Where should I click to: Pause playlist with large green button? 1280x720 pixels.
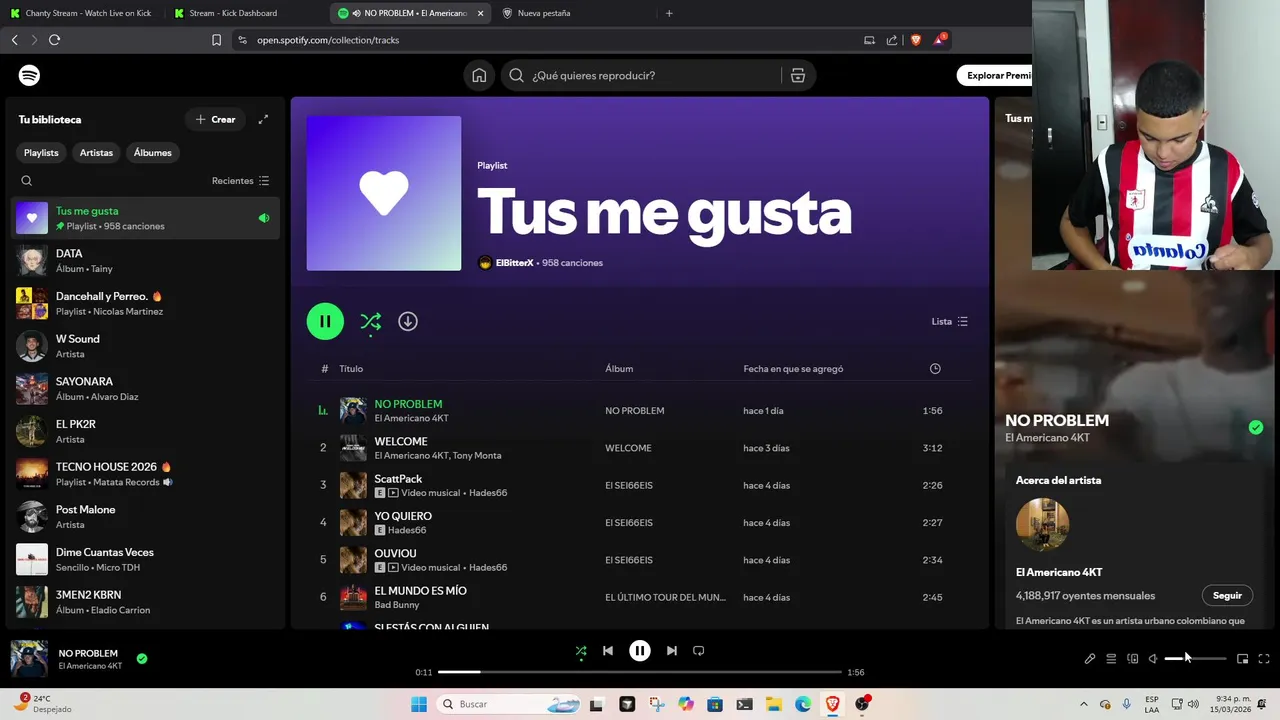tap(325, 321)
